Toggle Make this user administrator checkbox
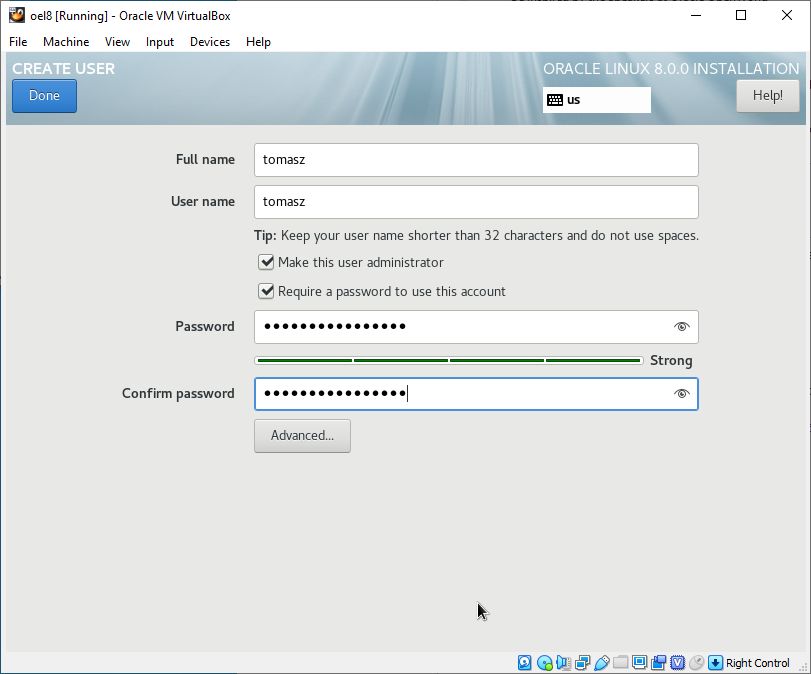The image size is (811, 674). (x=266, y=262)
